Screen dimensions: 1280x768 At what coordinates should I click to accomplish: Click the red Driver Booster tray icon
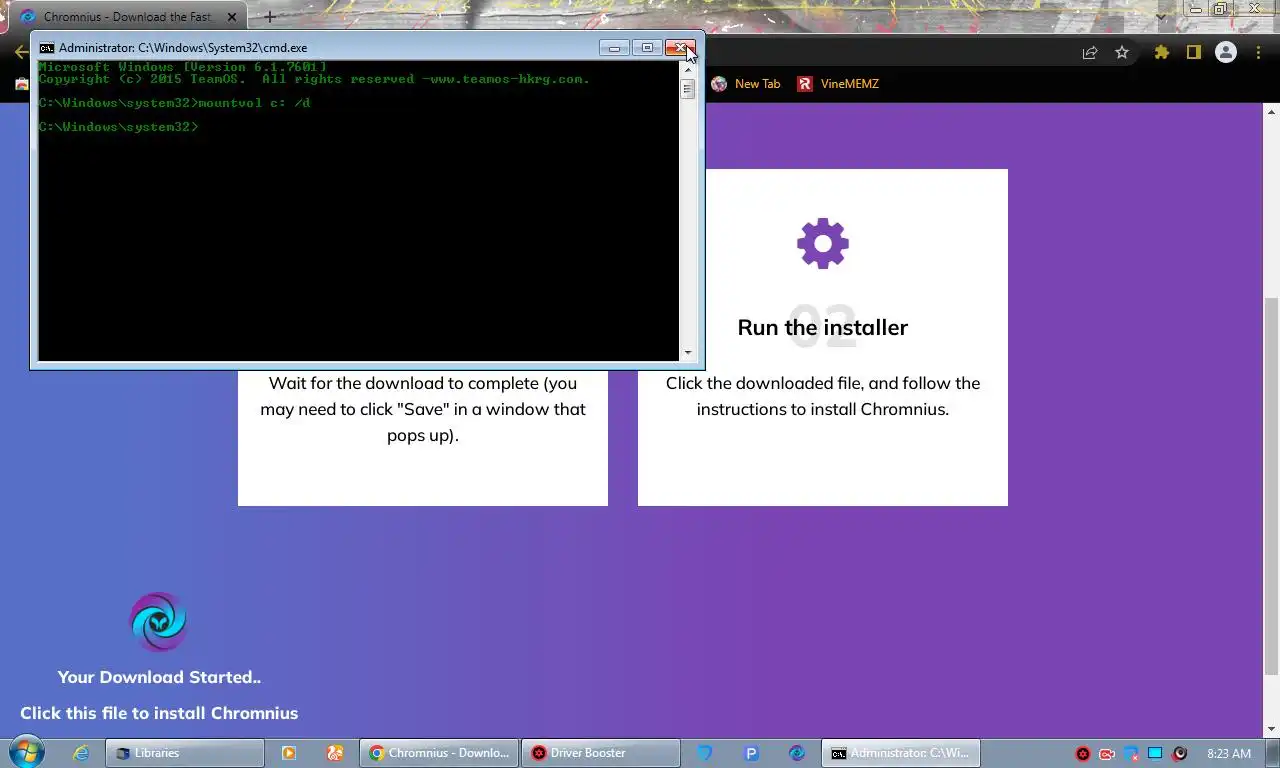pyautogui.click(x=1082, y=754)
